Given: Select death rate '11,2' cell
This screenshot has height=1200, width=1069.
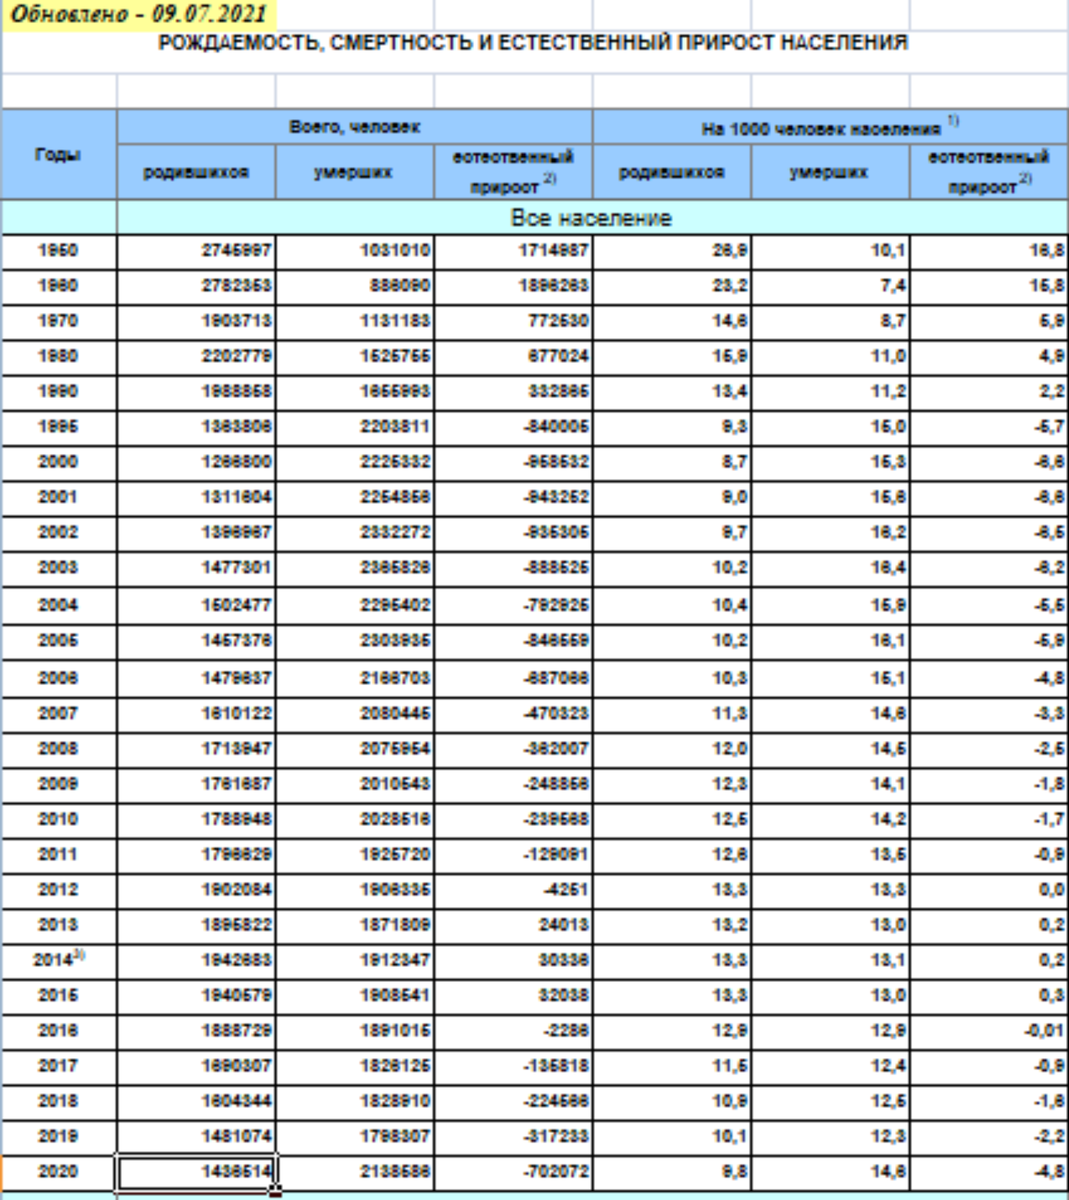Looking at the screenshot, I should [830, 391].
